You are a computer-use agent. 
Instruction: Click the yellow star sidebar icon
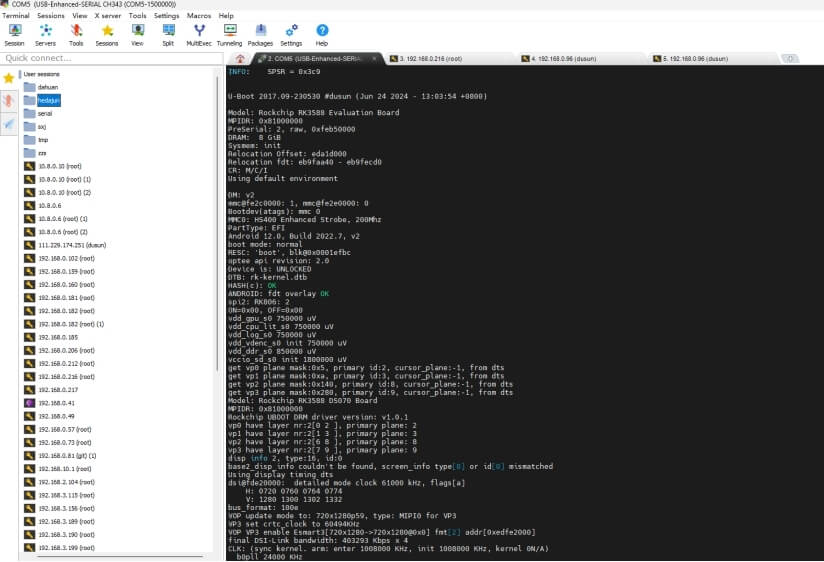coord(9,78)
